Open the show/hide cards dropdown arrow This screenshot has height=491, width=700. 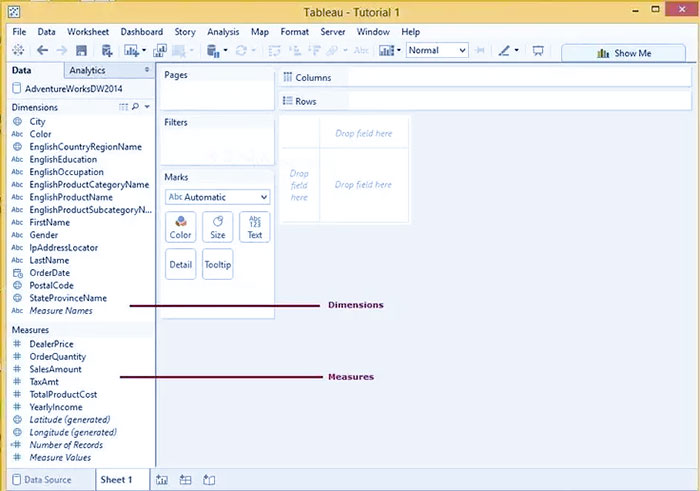click(x=399, y=50)
